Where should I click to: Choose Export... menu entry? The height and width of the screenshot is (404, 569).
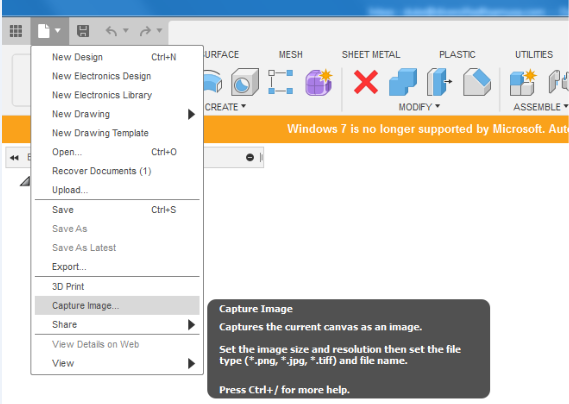click(117, 266)
